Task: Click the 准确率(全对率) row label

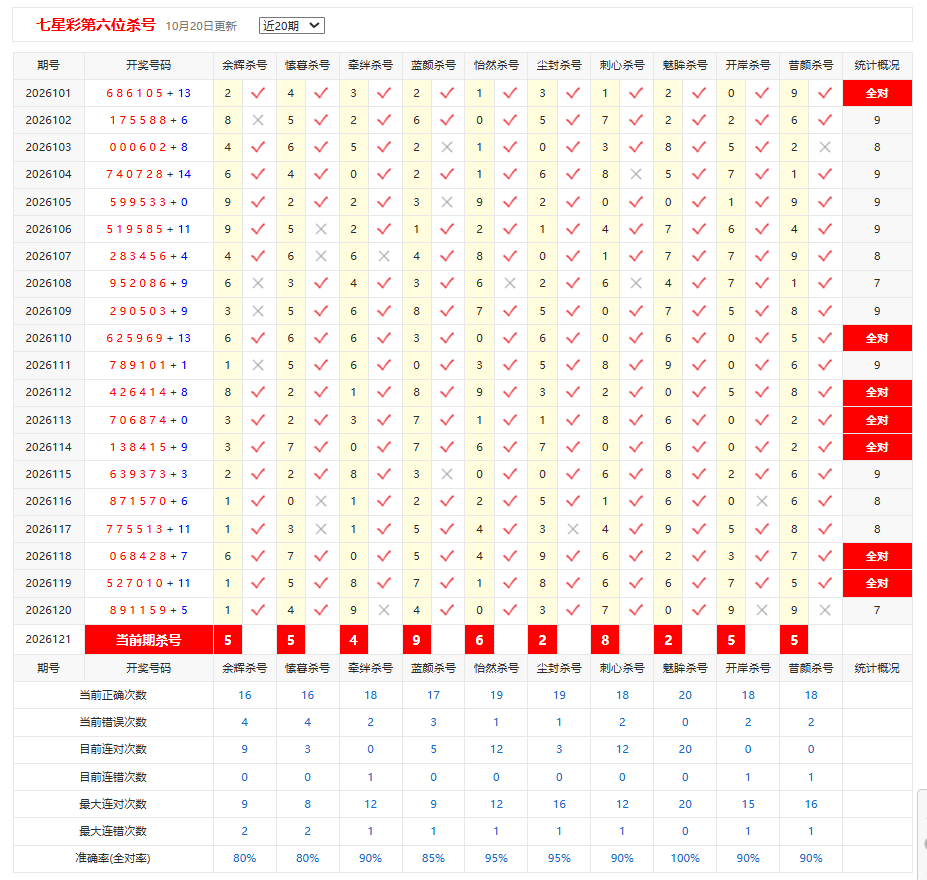Action: pyautogui.click(x=113, y=858)
